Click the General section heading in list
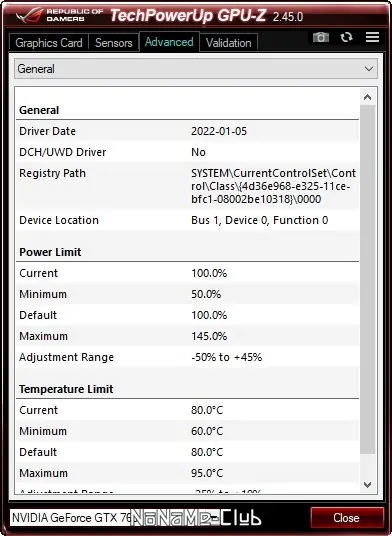 (39, 110)
